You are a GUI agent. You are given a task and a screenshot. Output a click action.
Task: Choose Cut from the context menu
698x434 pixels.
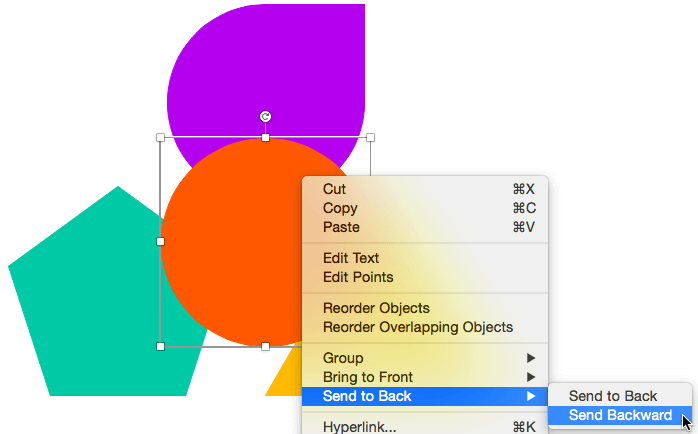pyautogui.click(x=335, y=189)
